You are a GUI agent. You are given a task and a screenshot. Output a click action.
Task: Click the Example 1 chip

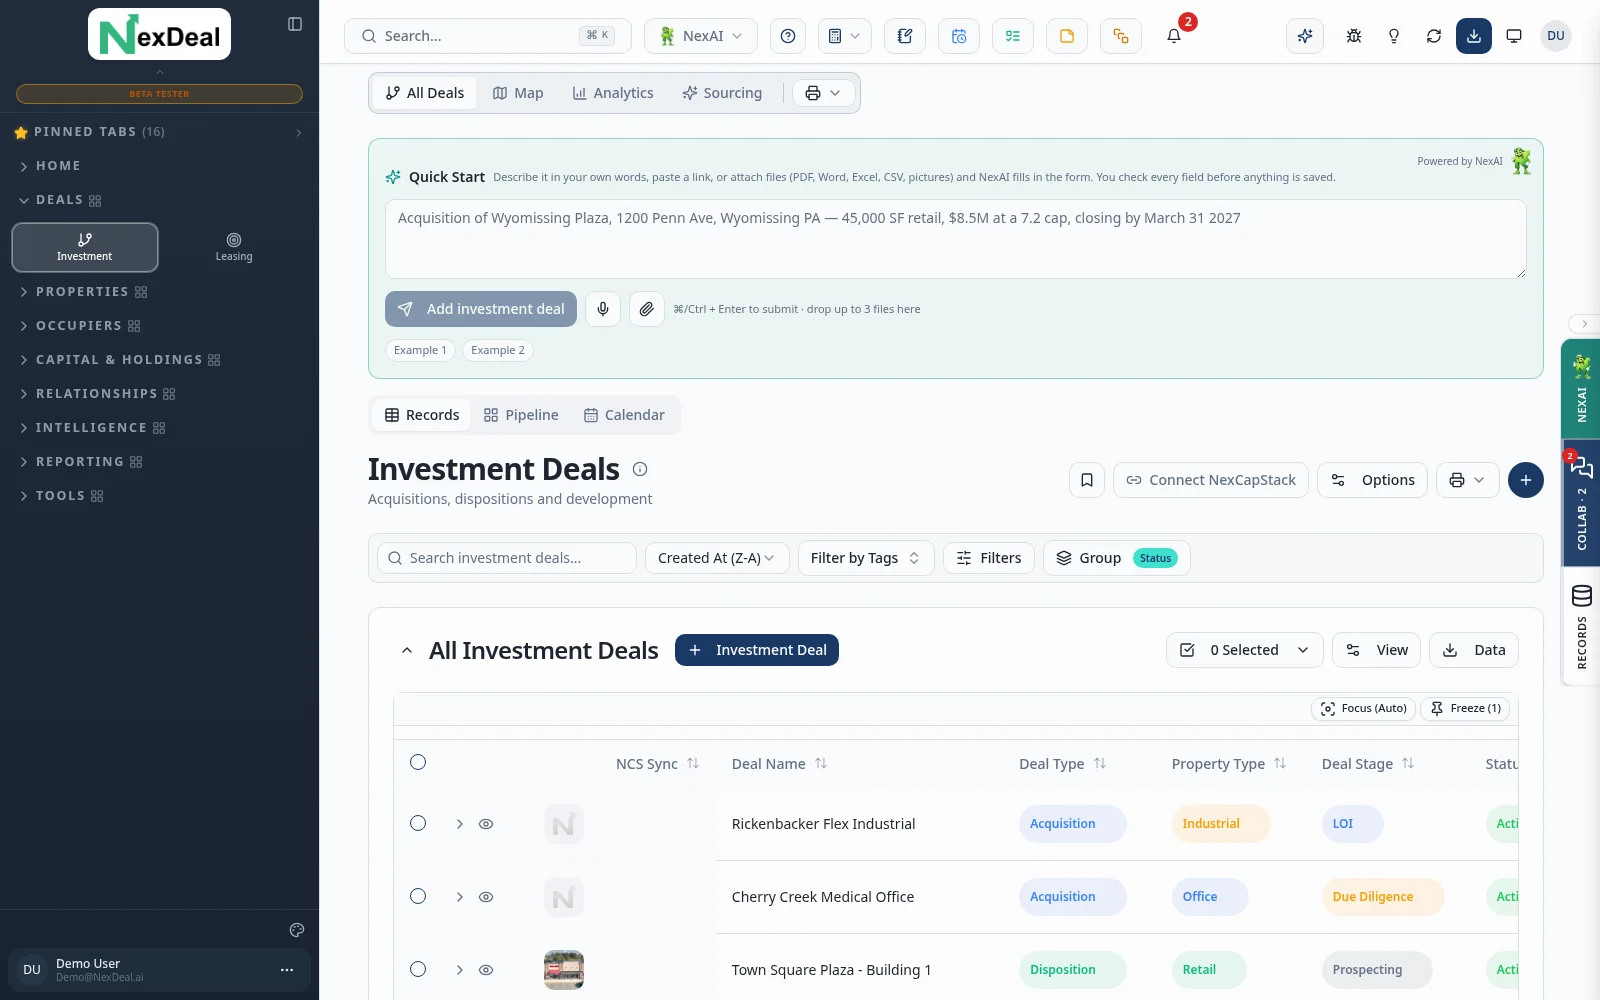(x=420, y=350)
